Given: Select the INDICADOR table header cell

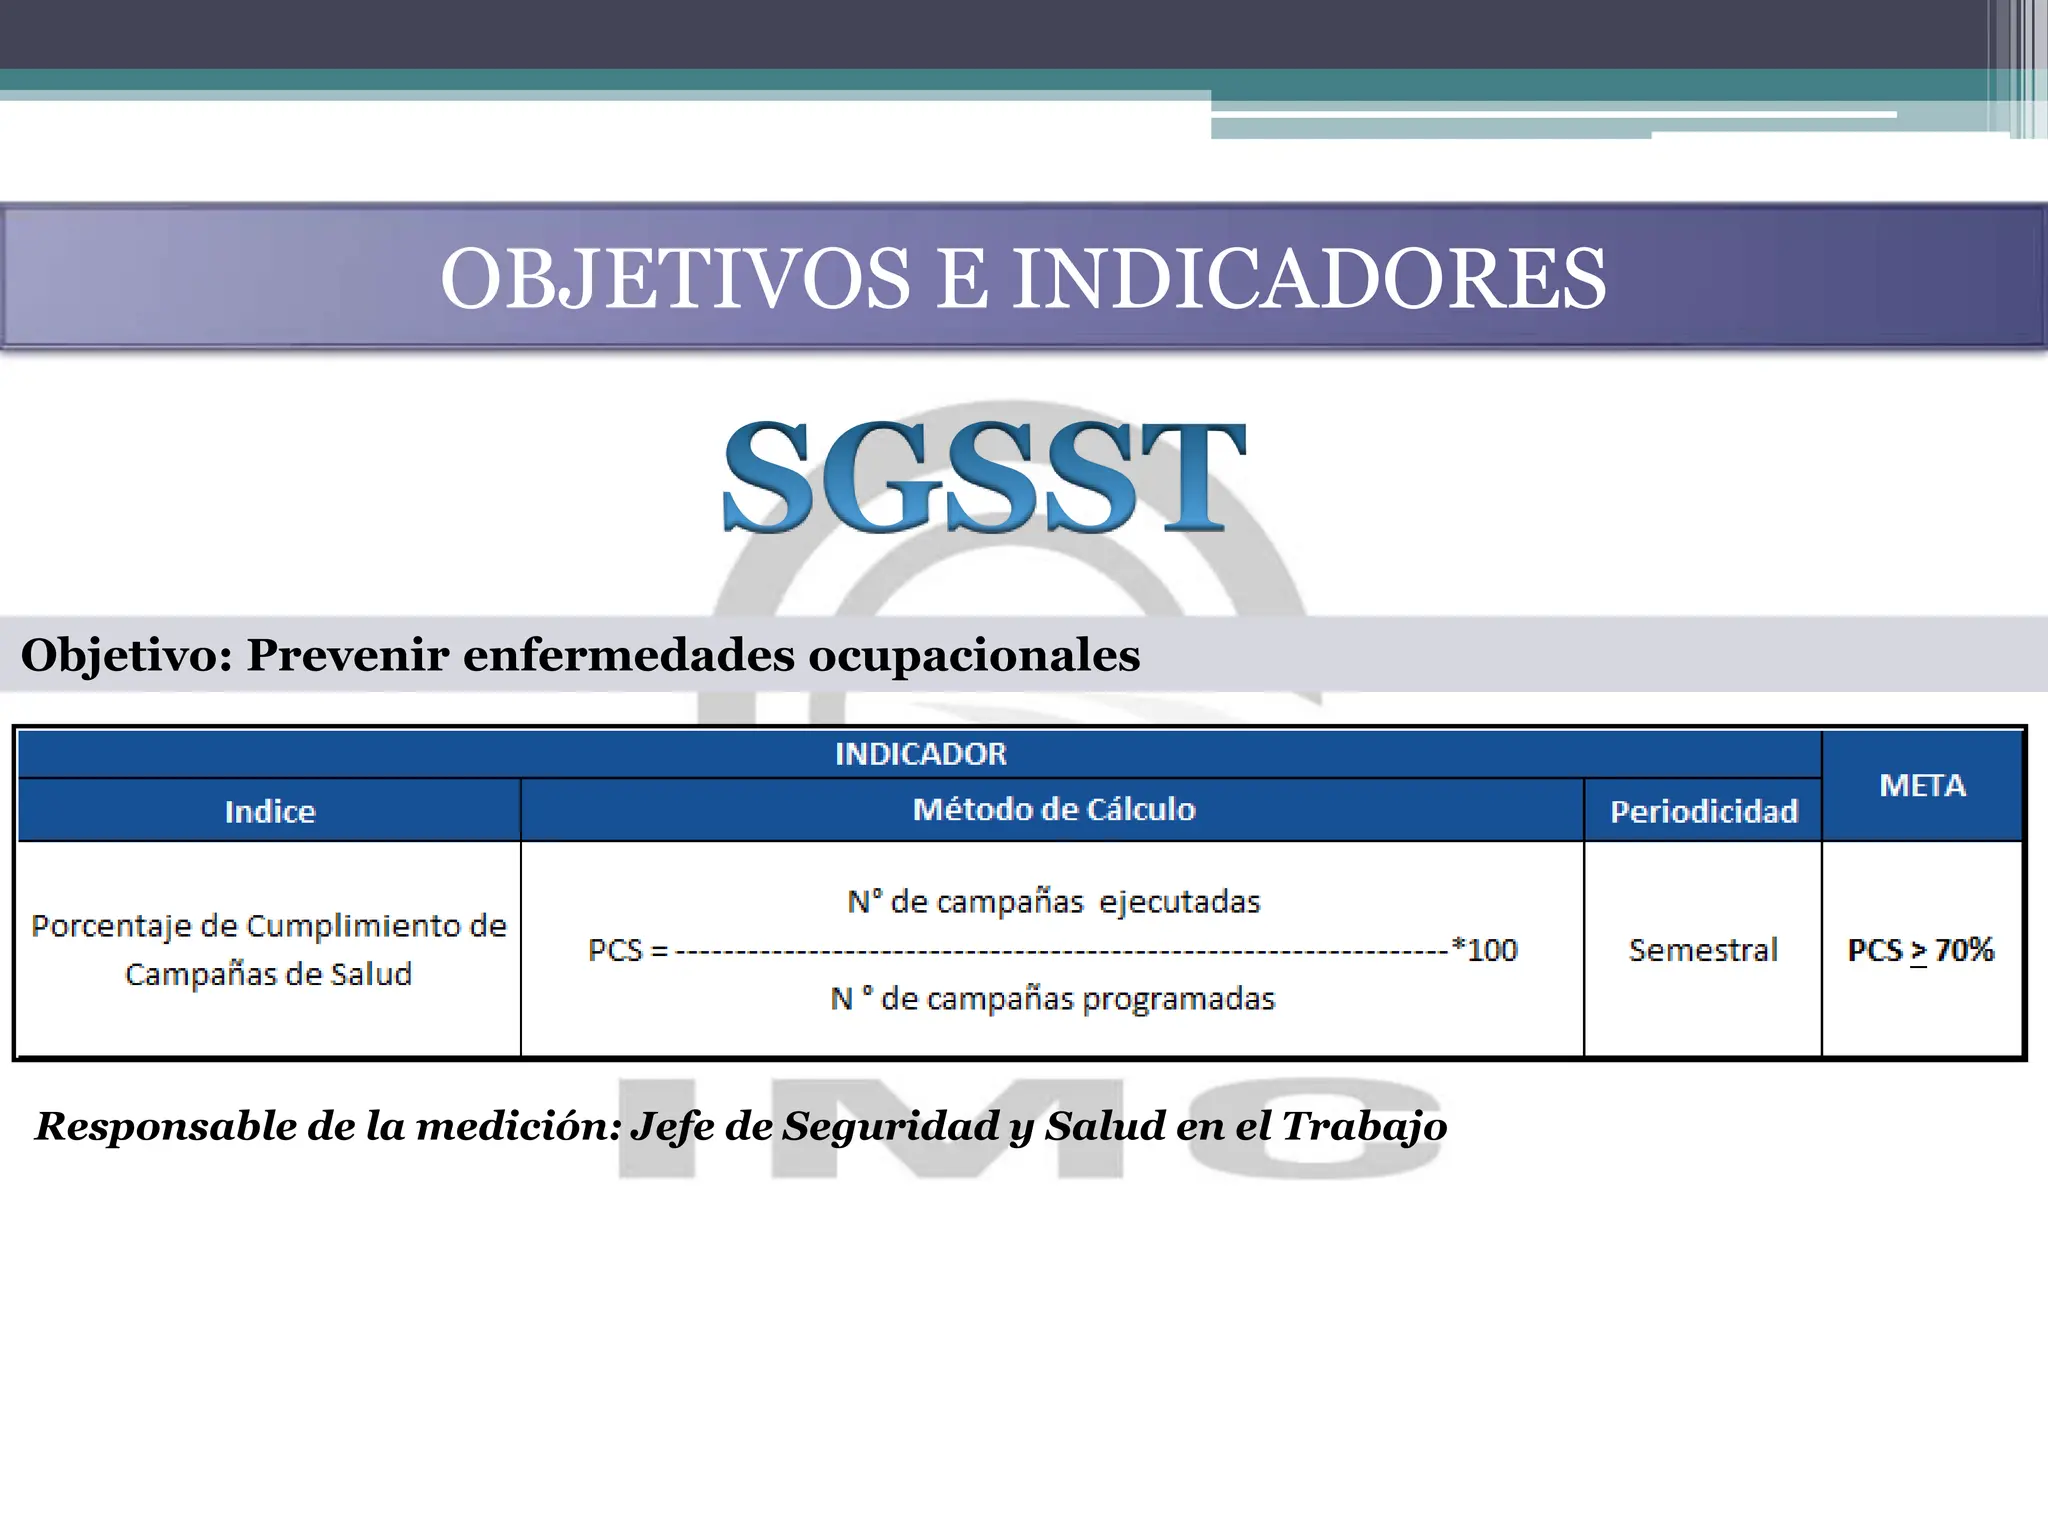Looking at the screenshot, I should 920,754.
